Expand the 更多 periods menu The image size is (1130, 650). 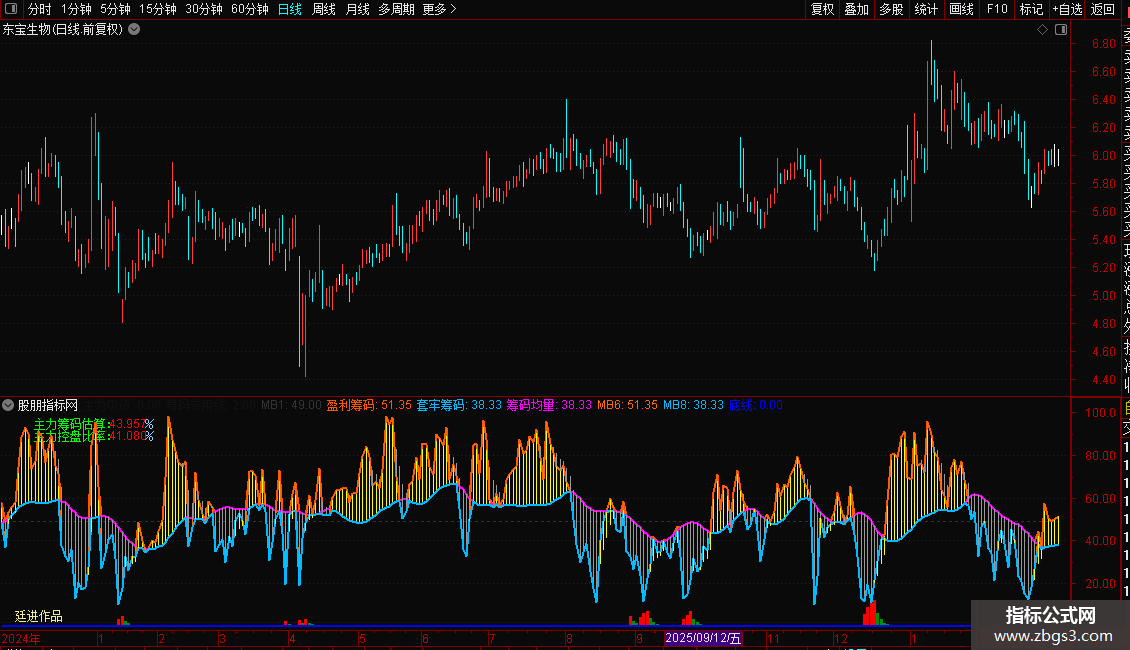tap(440, 9)
